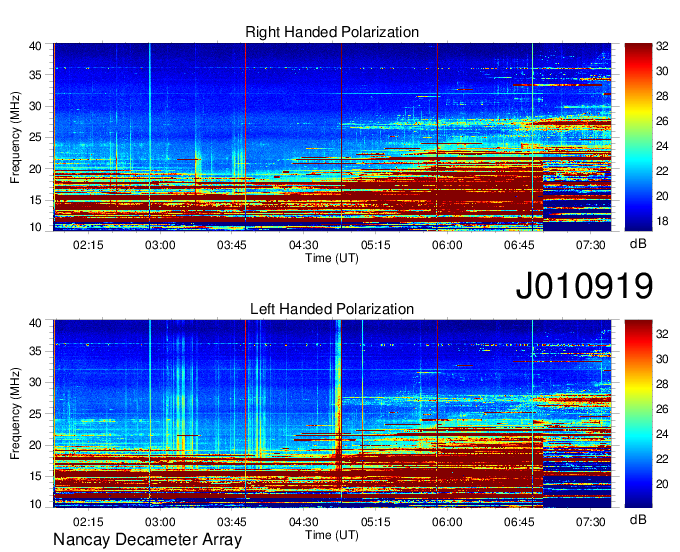
Task: Click the top plot's Time (UT) axis label
Action: pos(332,258)
